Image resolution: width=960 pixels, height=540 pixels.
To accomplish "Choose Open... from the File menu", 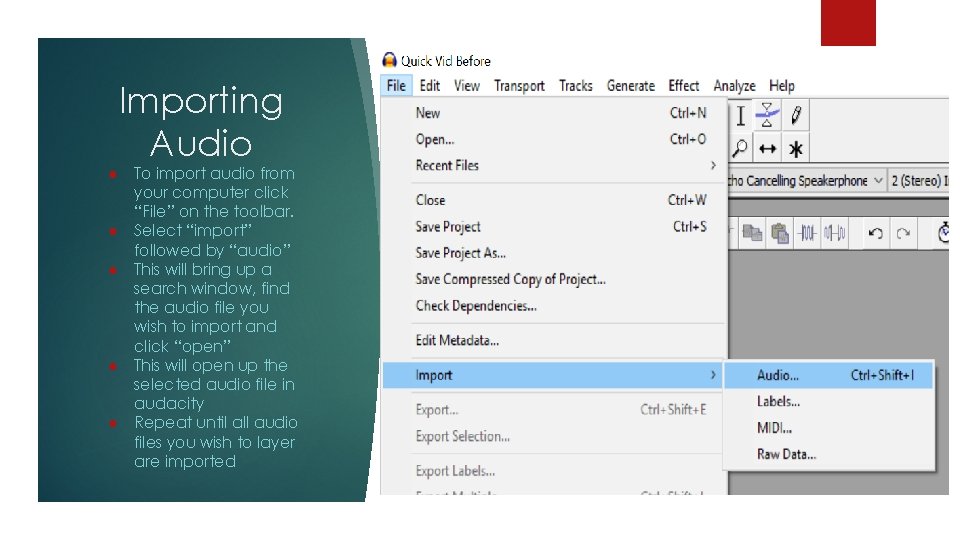I will [555, 139].
